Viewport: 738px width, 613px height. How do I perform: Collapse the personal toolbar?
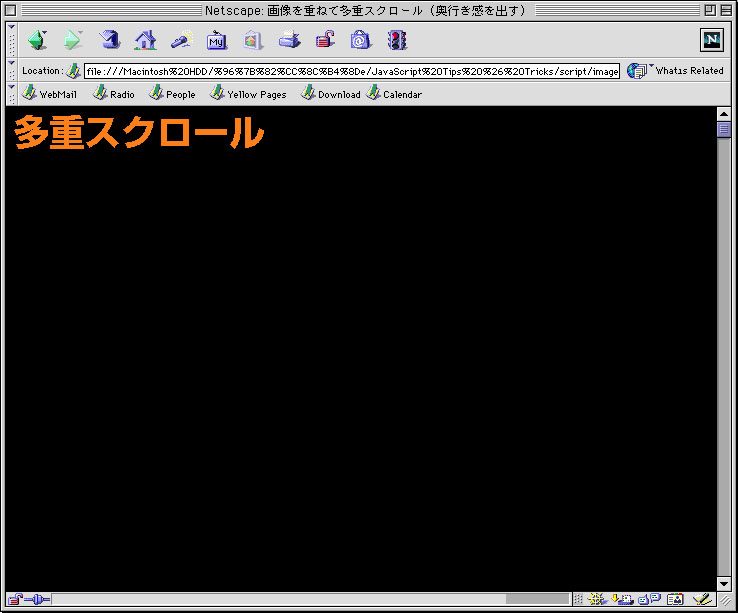coord(12,94)
